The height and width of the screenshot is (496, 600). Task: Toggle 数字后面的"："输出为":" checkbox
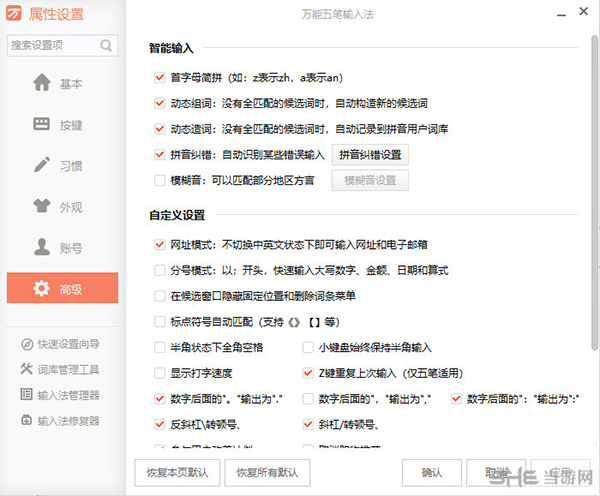click(456, 399)
